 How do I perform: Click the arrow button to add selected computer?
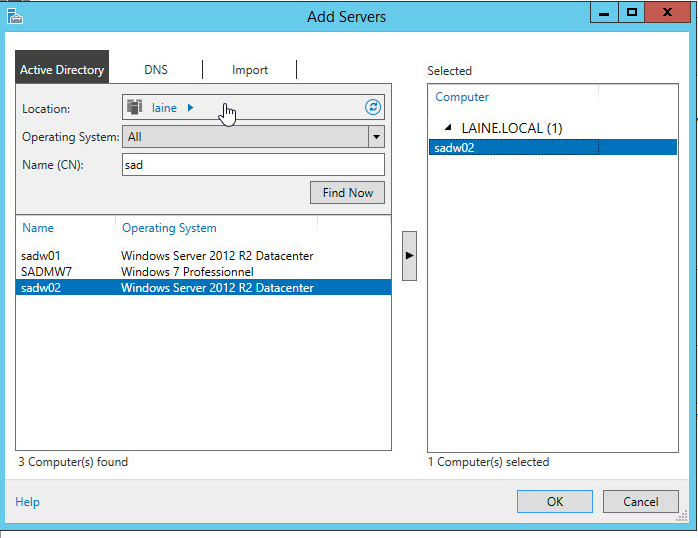tap(409, 255)
